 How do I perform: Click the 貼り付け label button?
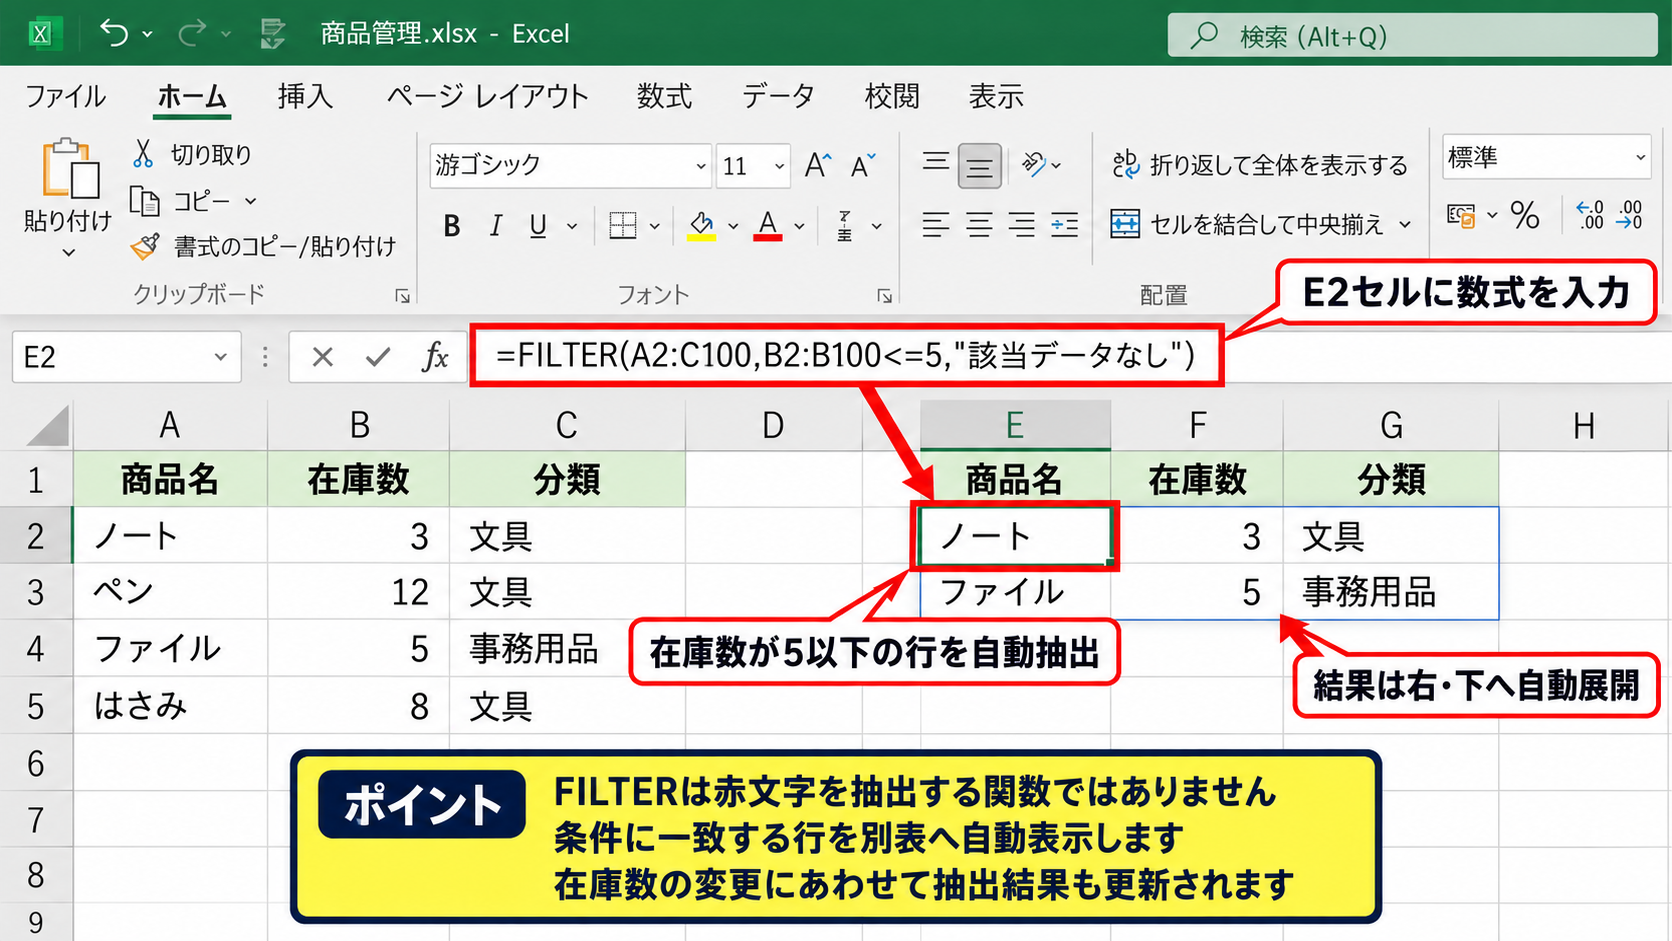pos(67,221)
